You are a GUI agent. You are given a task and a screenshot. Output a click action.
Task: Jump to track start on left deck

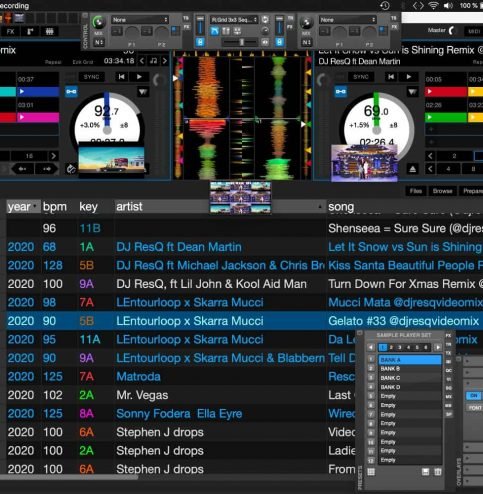[x=122, y=77]
